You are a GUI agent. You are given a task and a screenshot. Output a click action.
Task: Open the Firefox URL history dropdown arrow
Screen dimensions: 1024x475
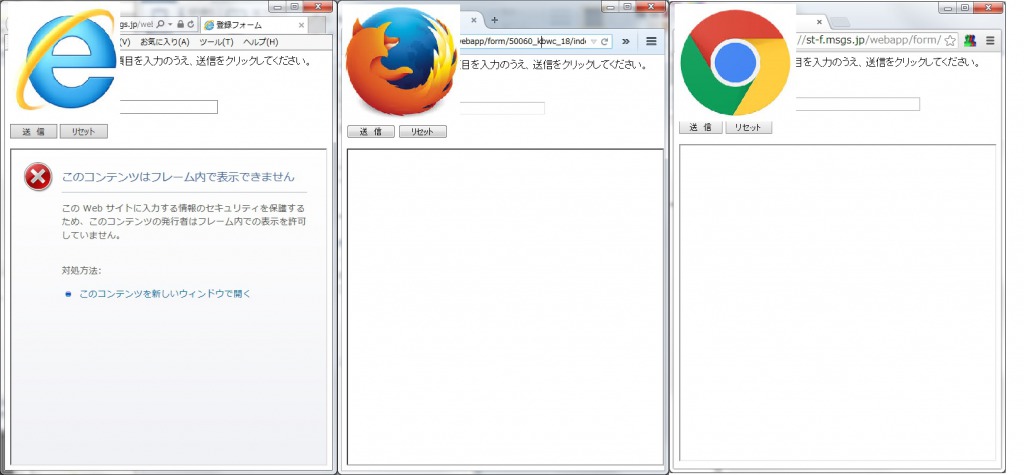593,41
